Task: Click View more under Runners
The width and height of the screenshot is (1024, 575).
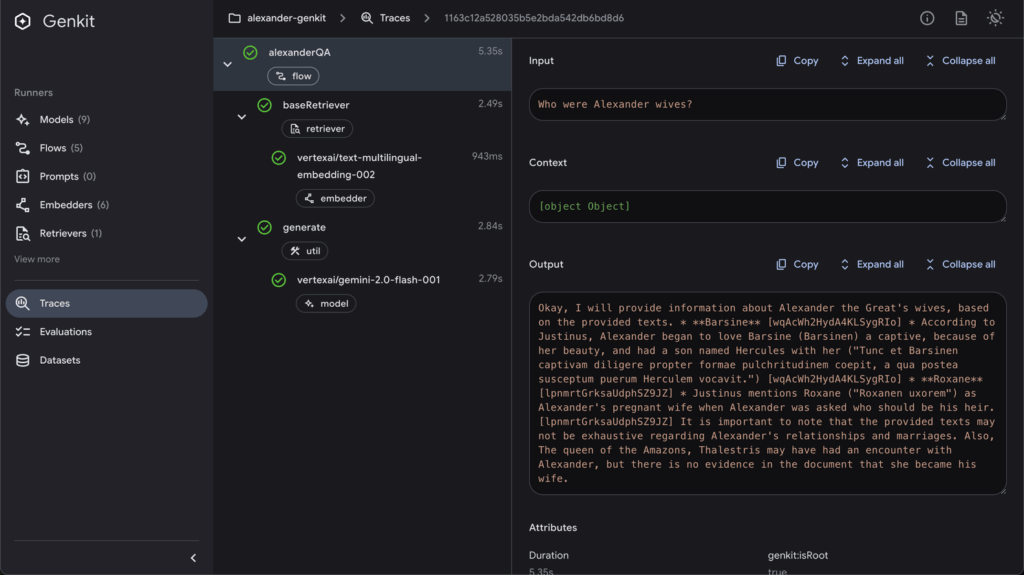Action: [37, 259]
